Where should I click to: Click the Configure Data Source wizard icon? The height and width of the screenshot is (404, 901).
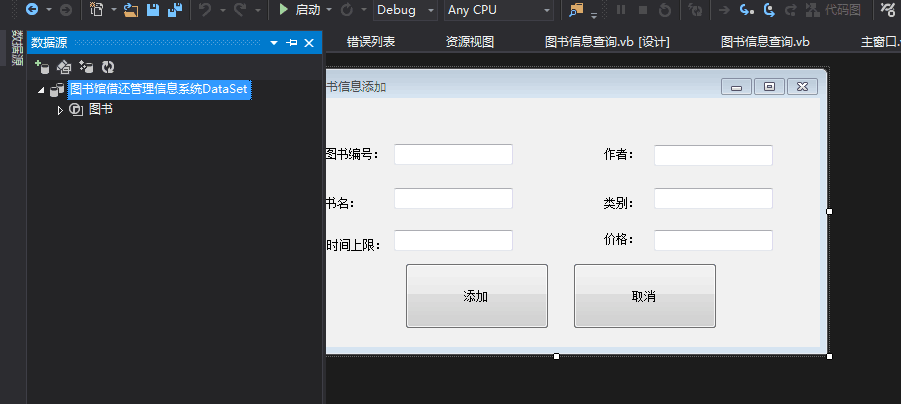[x=86, y=67]
